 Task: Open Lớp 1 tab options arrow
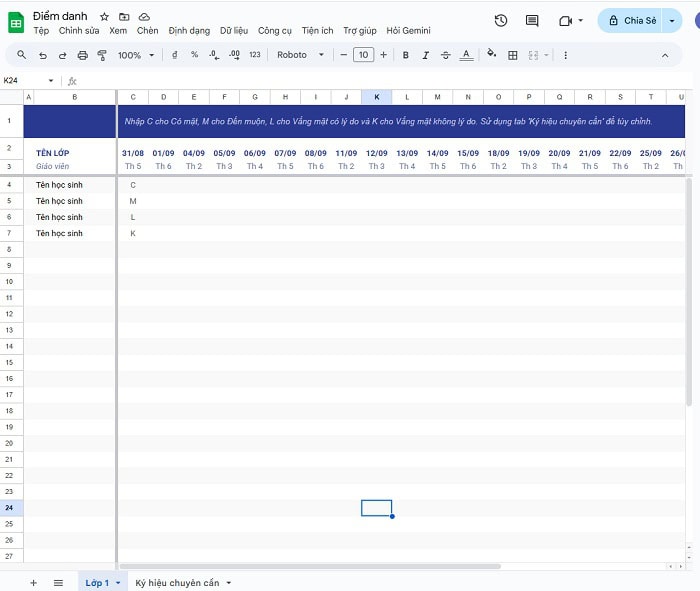118,583
